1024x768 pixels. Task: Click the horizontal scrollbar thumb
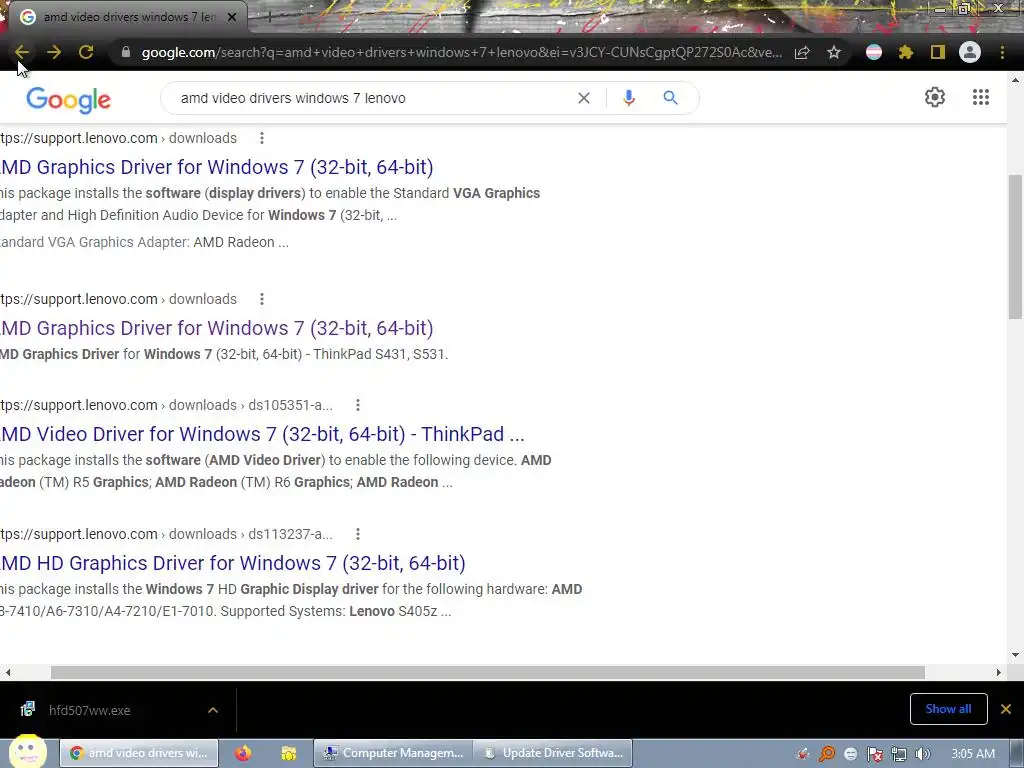[x=488, y=672]
